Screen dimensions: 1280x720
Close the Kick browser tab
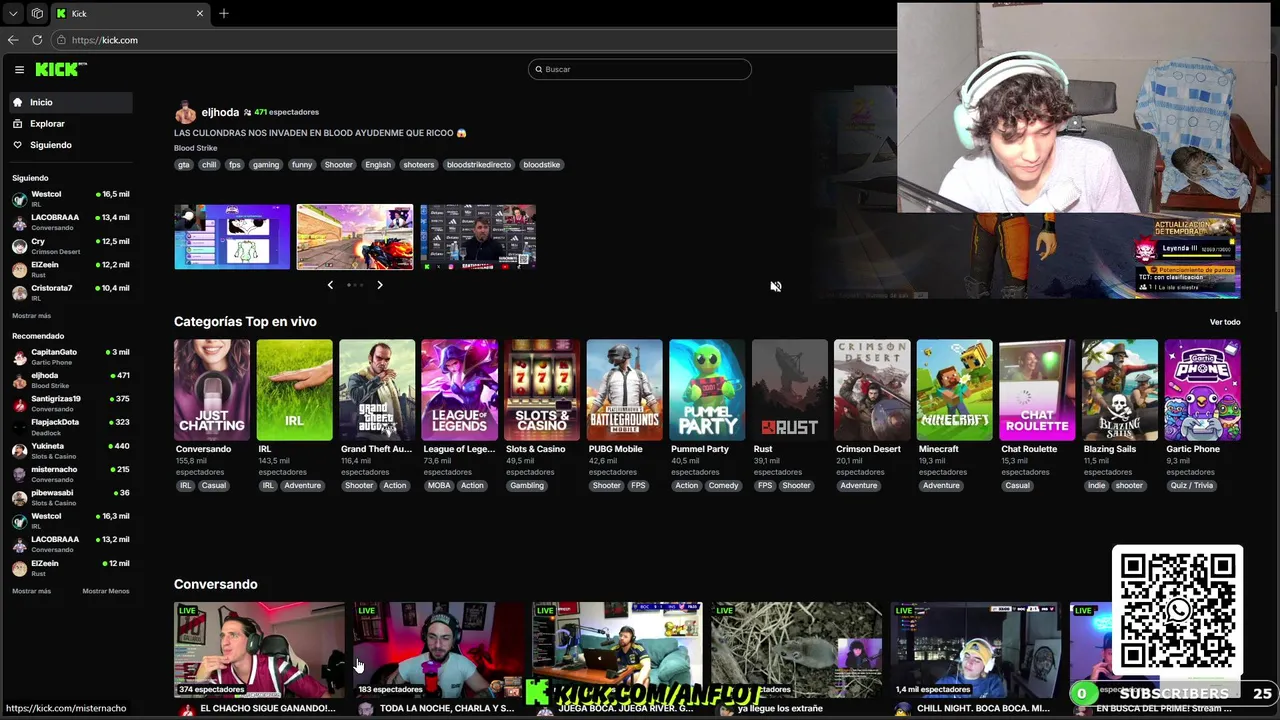[x=199, y=13]
